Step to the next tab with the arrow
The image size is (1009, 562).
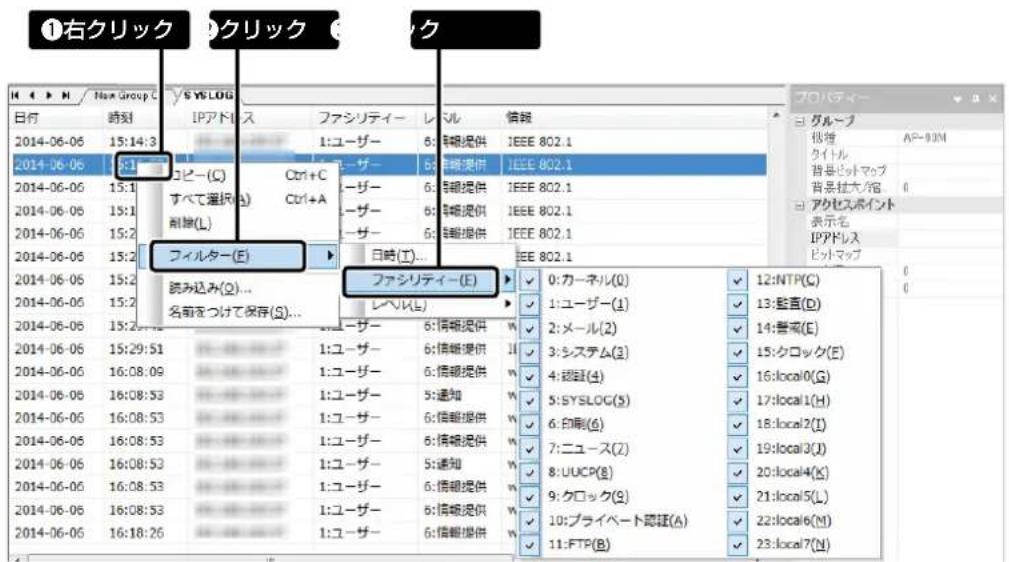coord(49,95)
